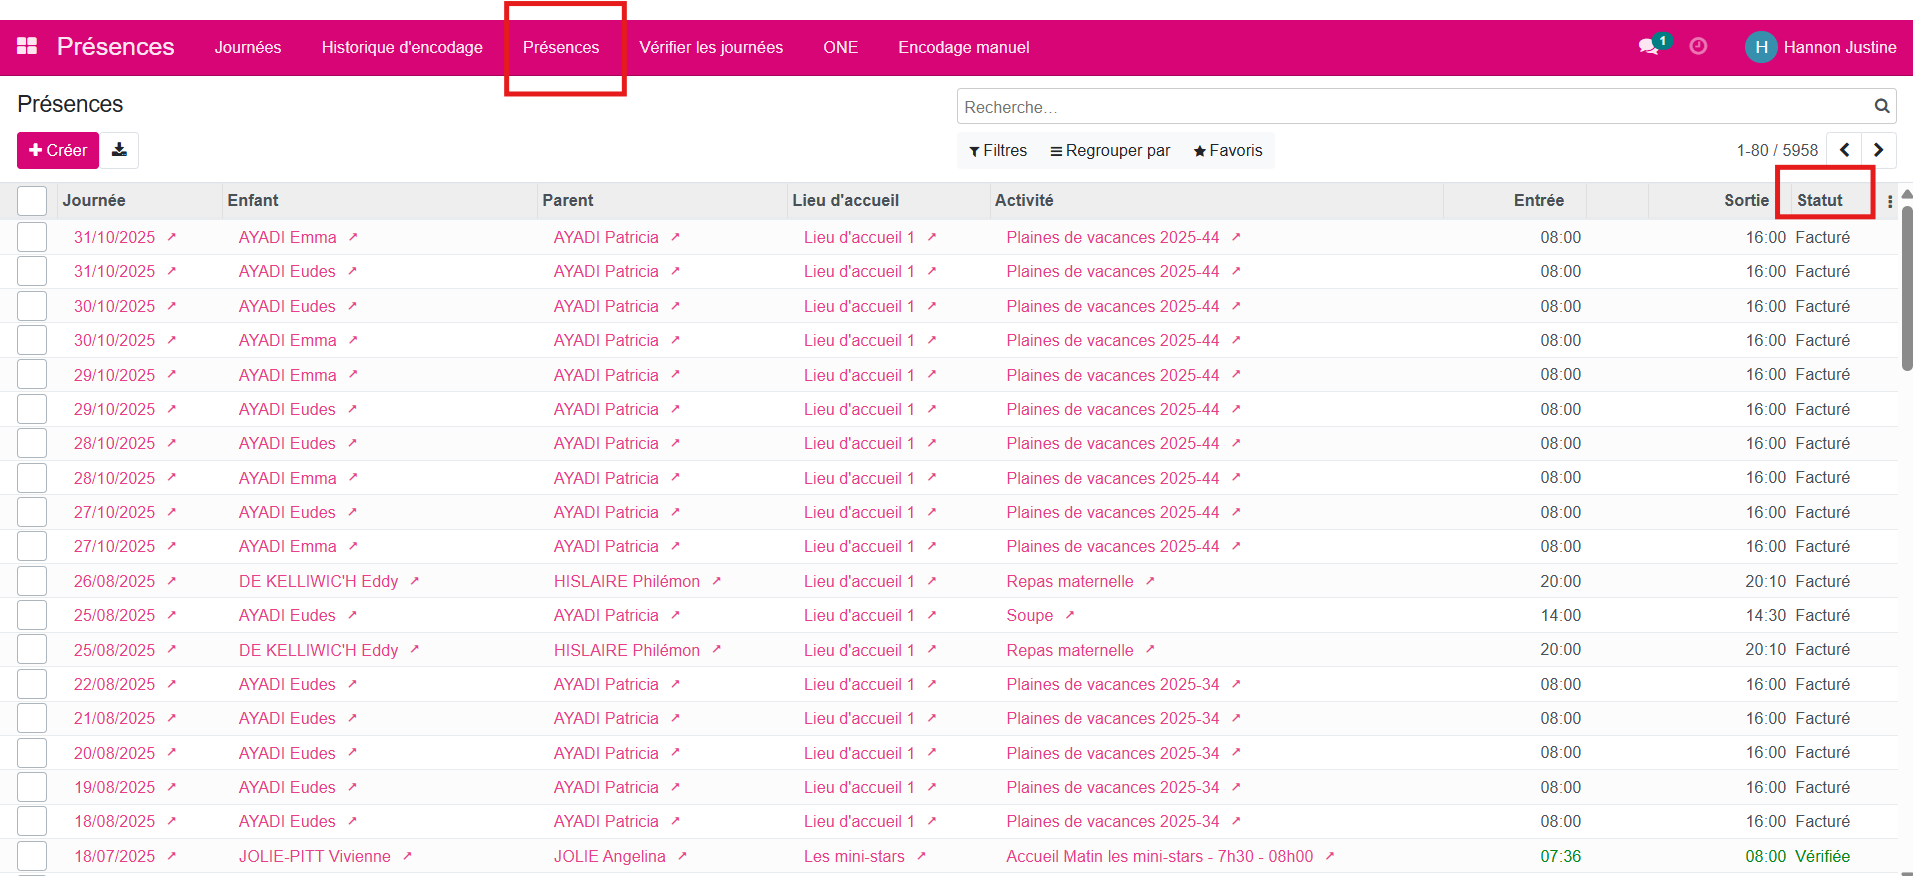The width and height of the screenshot is (1913, 876).
Task: Open the Favoris dropdown
Action: (x=1228, y=150)
